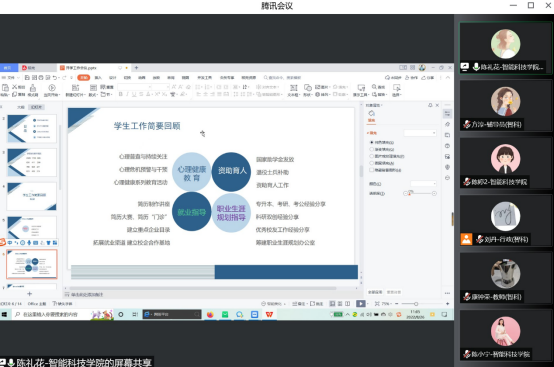This screenshot has height=367, width=554.
Task: Click the save icon in quick access toolbar
Action: tap(27, 78)
